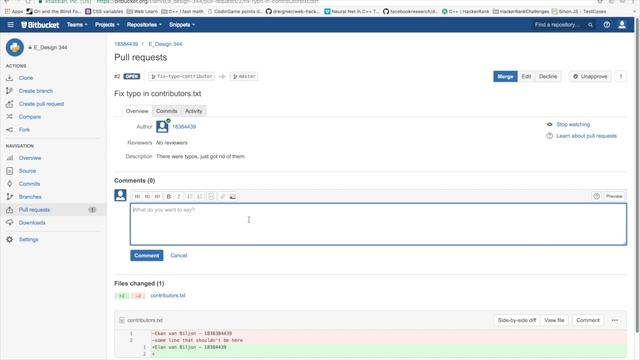The image size is (640, 360).
Task: Open the repository Settings gear
Action: (9, 240)
